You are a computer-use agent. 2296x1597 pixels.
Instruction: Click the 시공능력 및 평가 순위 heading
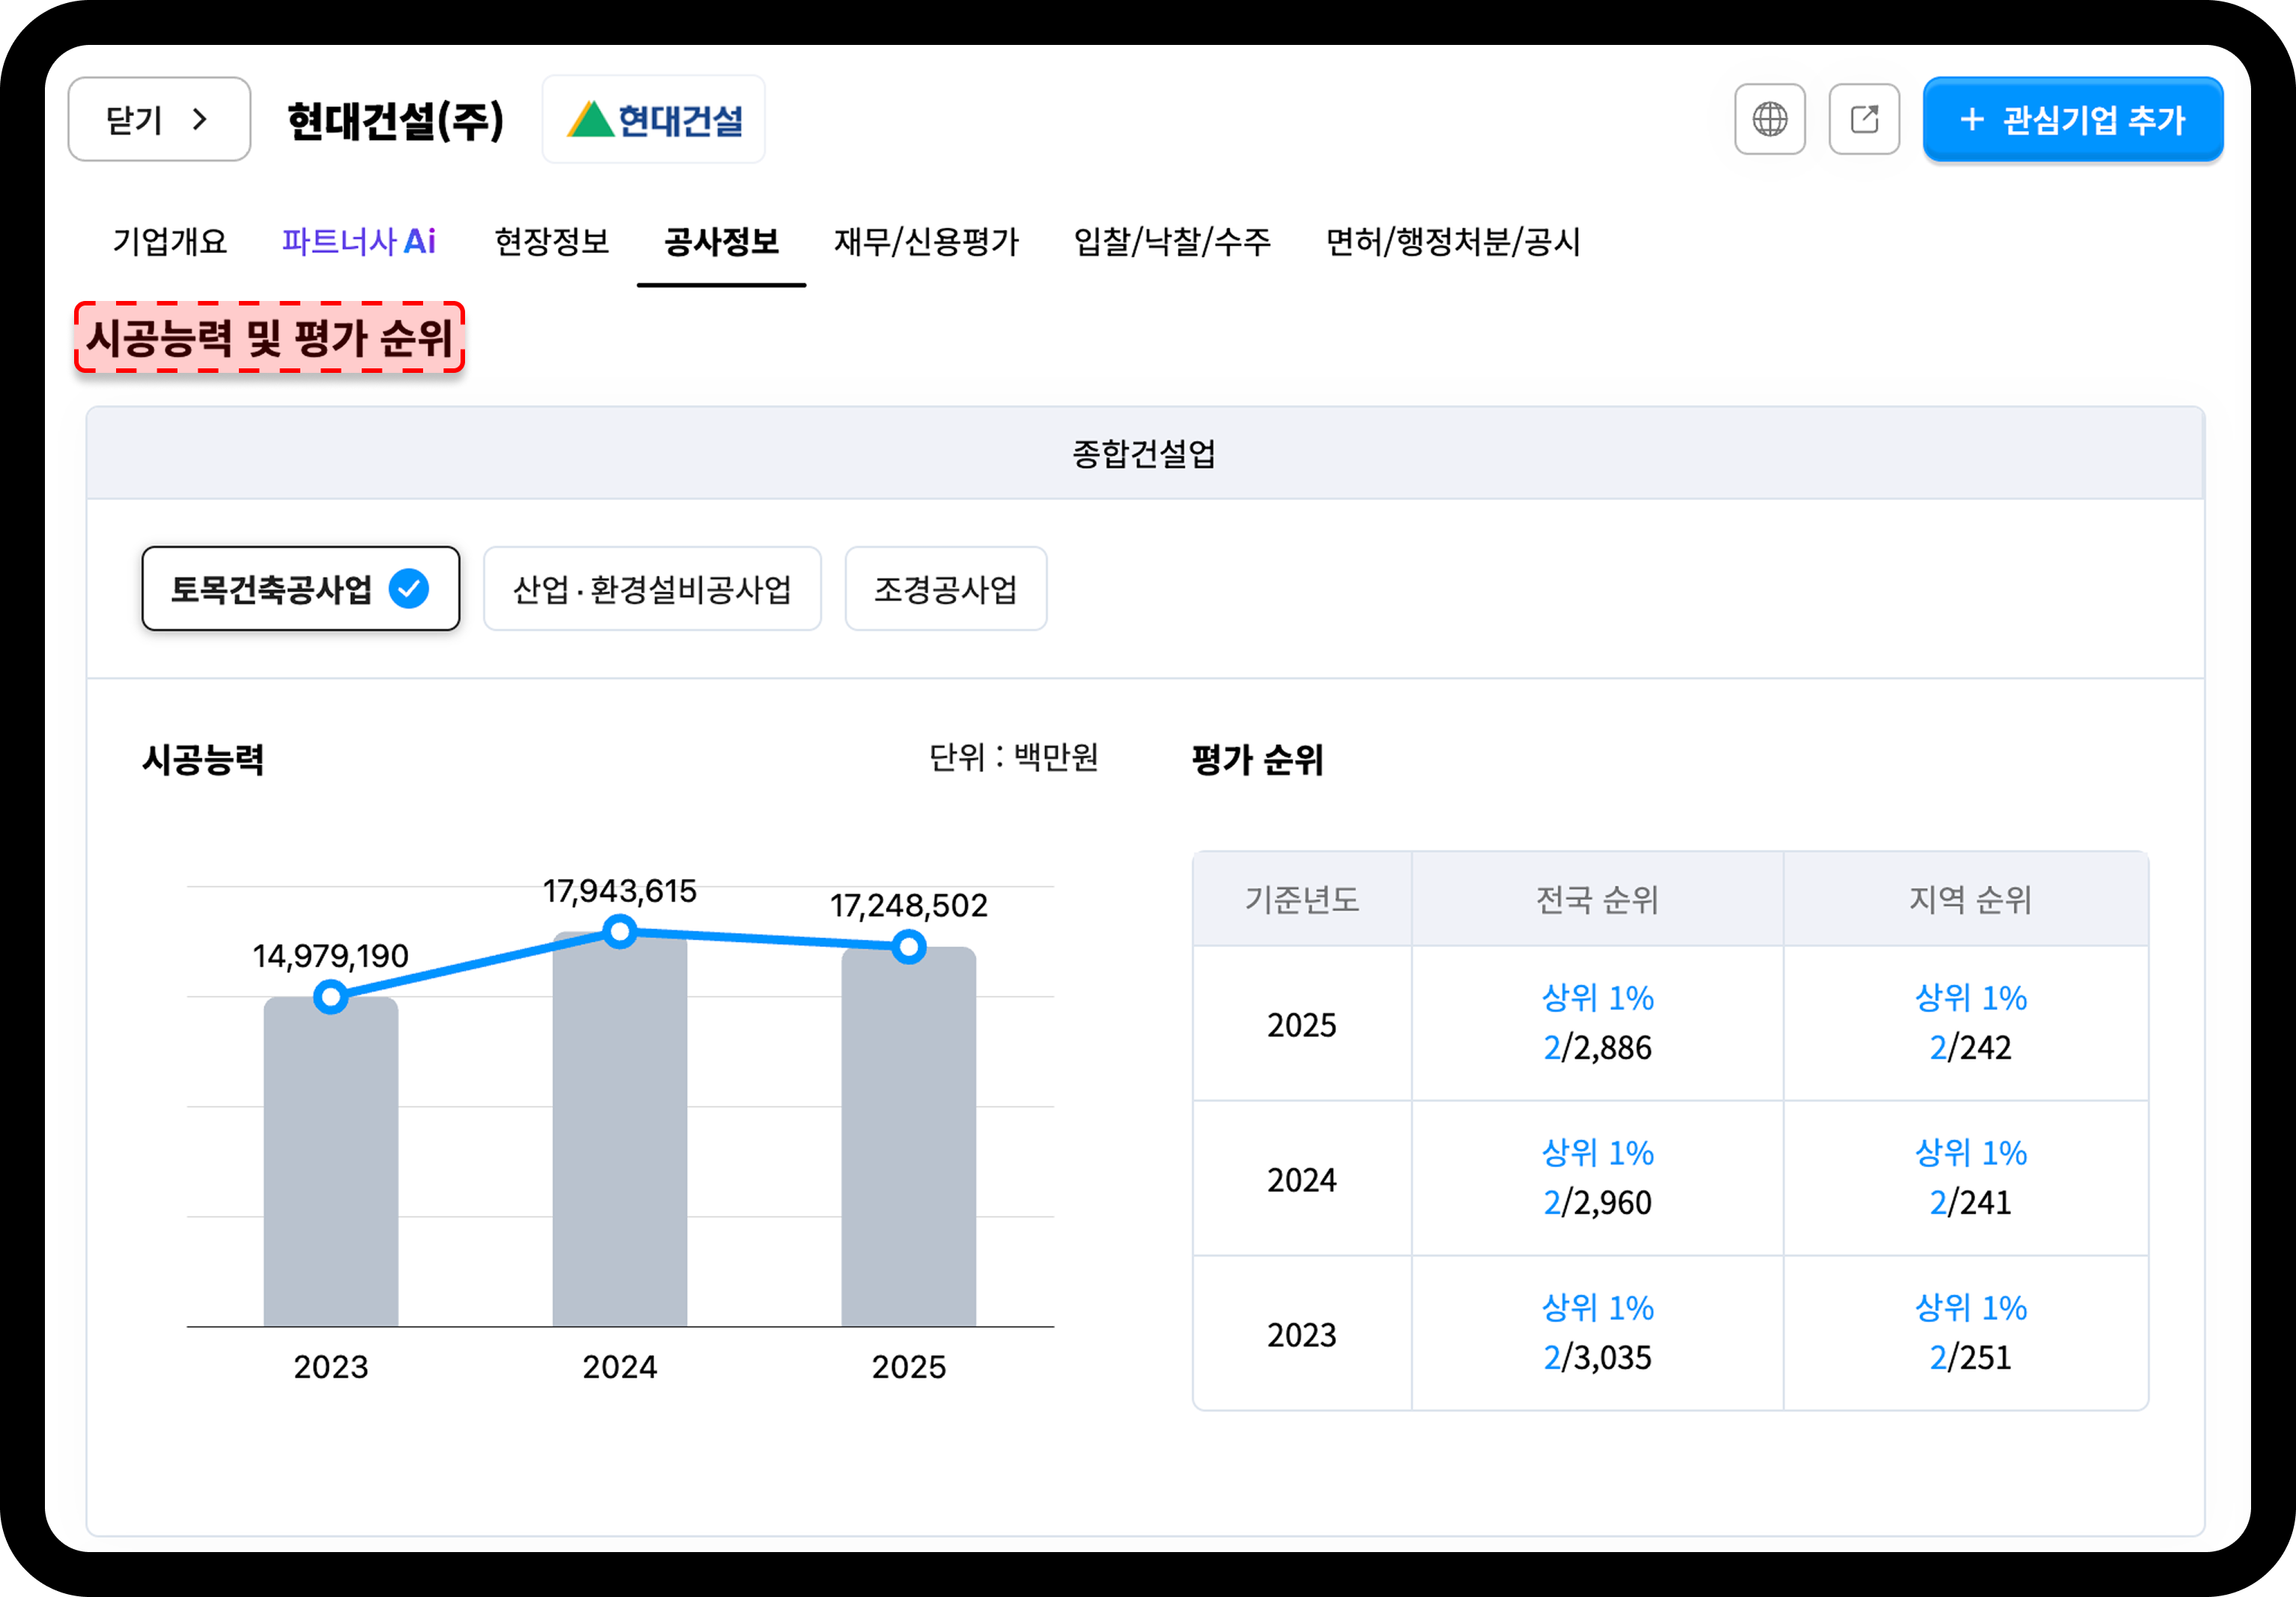(269, 337)
